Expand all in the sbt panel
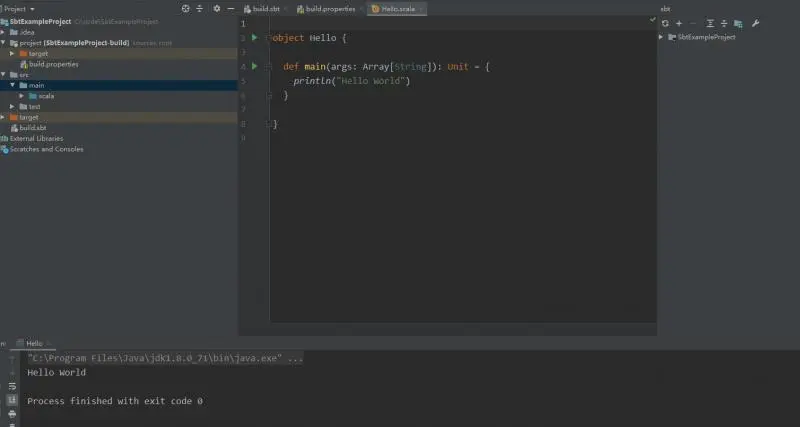The width and height of the screenshot is (800, 427). (710, 23)
